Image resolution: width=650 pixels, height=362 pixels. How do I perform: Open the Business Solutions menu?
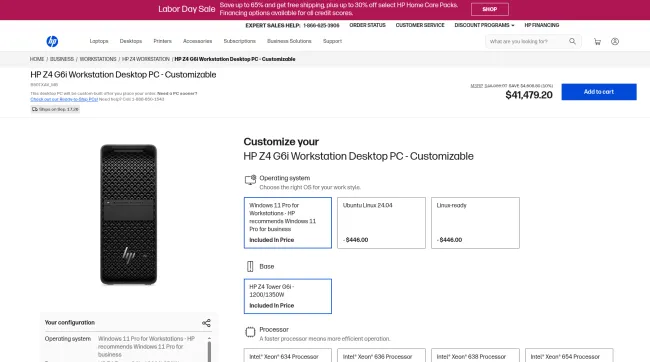(x=289, y=41)
